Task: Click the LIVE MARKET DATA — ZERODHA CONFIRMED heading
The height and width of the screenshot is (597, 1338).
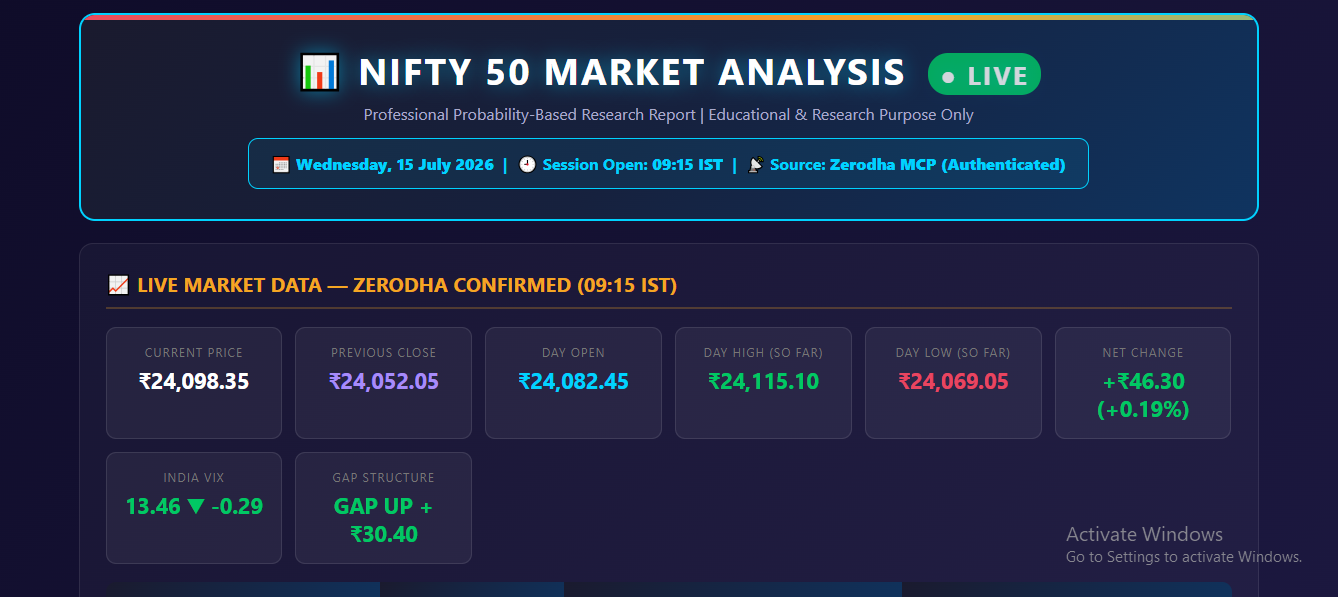Action: coord(407,286)
